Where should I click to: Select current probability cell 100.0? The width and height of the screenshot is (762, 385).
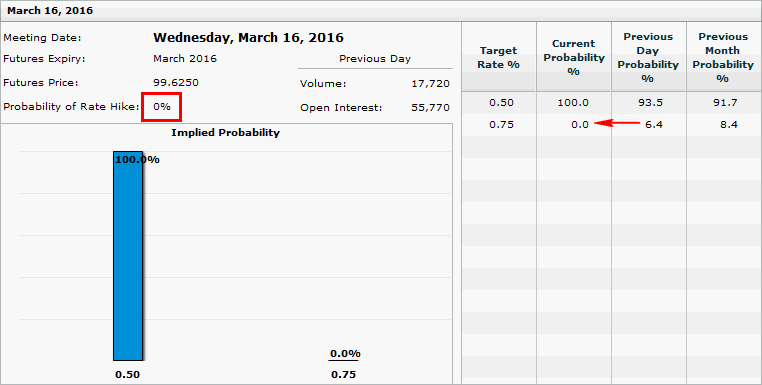pos(574,103)
